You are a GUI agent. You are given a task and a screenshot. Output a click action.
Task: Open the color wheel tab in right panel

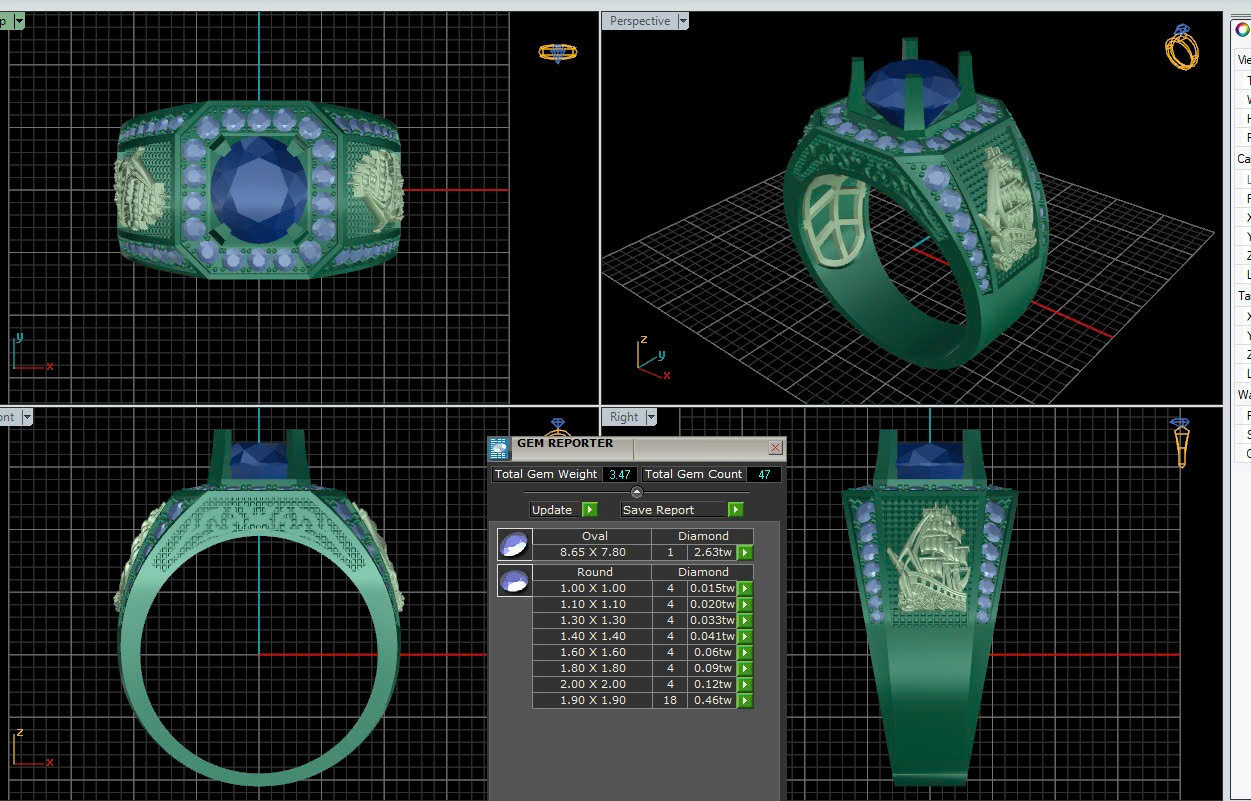coord(1242,29)
